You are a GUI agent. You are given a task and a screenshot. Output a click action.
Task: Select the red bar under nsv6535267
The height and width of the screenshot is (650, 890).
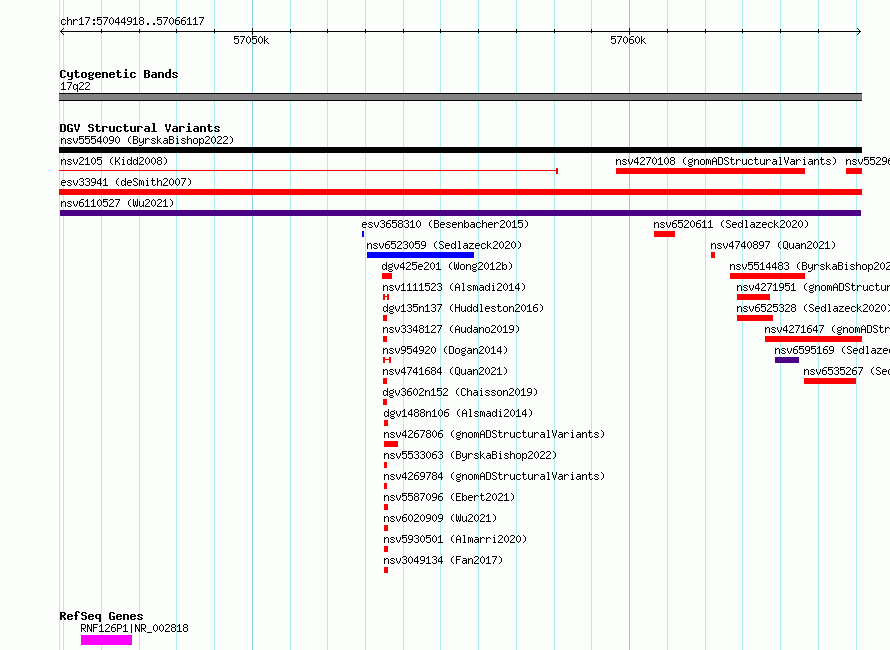[830, 381]
